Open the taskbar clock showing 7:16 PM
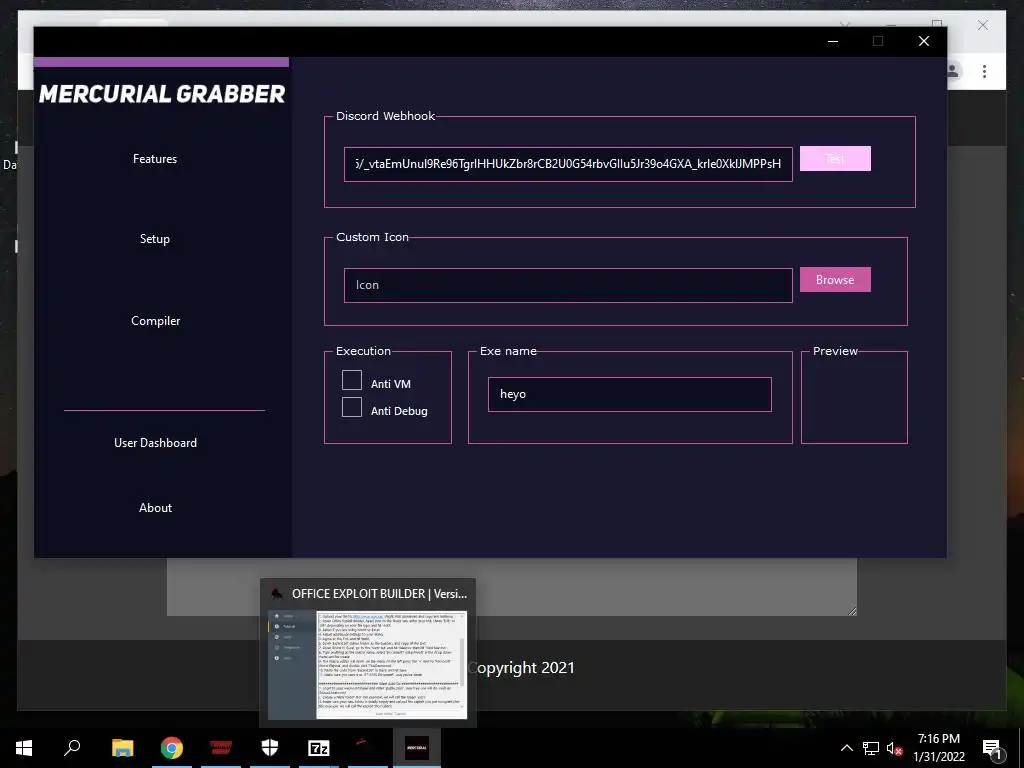The width and height of the screenshot is (1024, 768). tap(938, 748)
